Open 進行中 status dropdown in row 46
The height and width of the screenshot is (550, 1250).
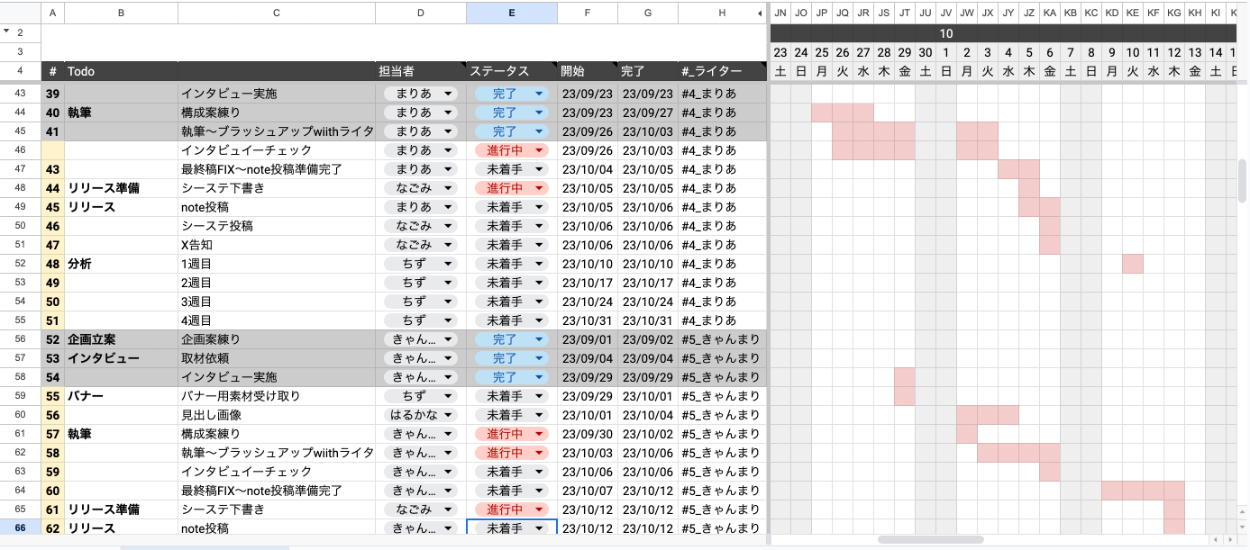[540, 150]
